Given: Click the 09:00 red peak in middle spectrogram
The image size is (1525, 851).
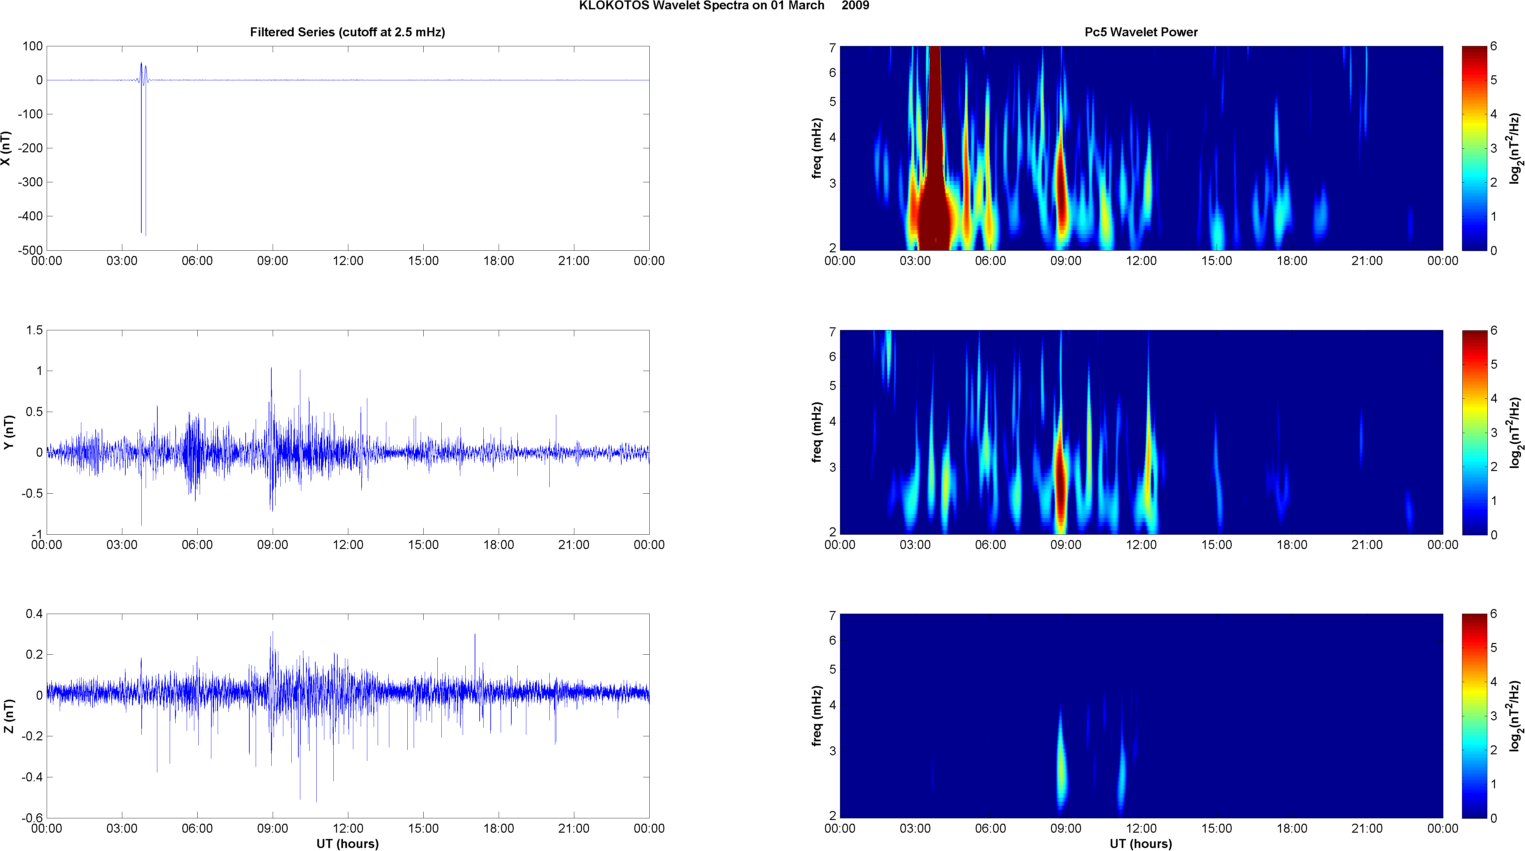Looking at the screenshot, I should [x=1061, y=480].
